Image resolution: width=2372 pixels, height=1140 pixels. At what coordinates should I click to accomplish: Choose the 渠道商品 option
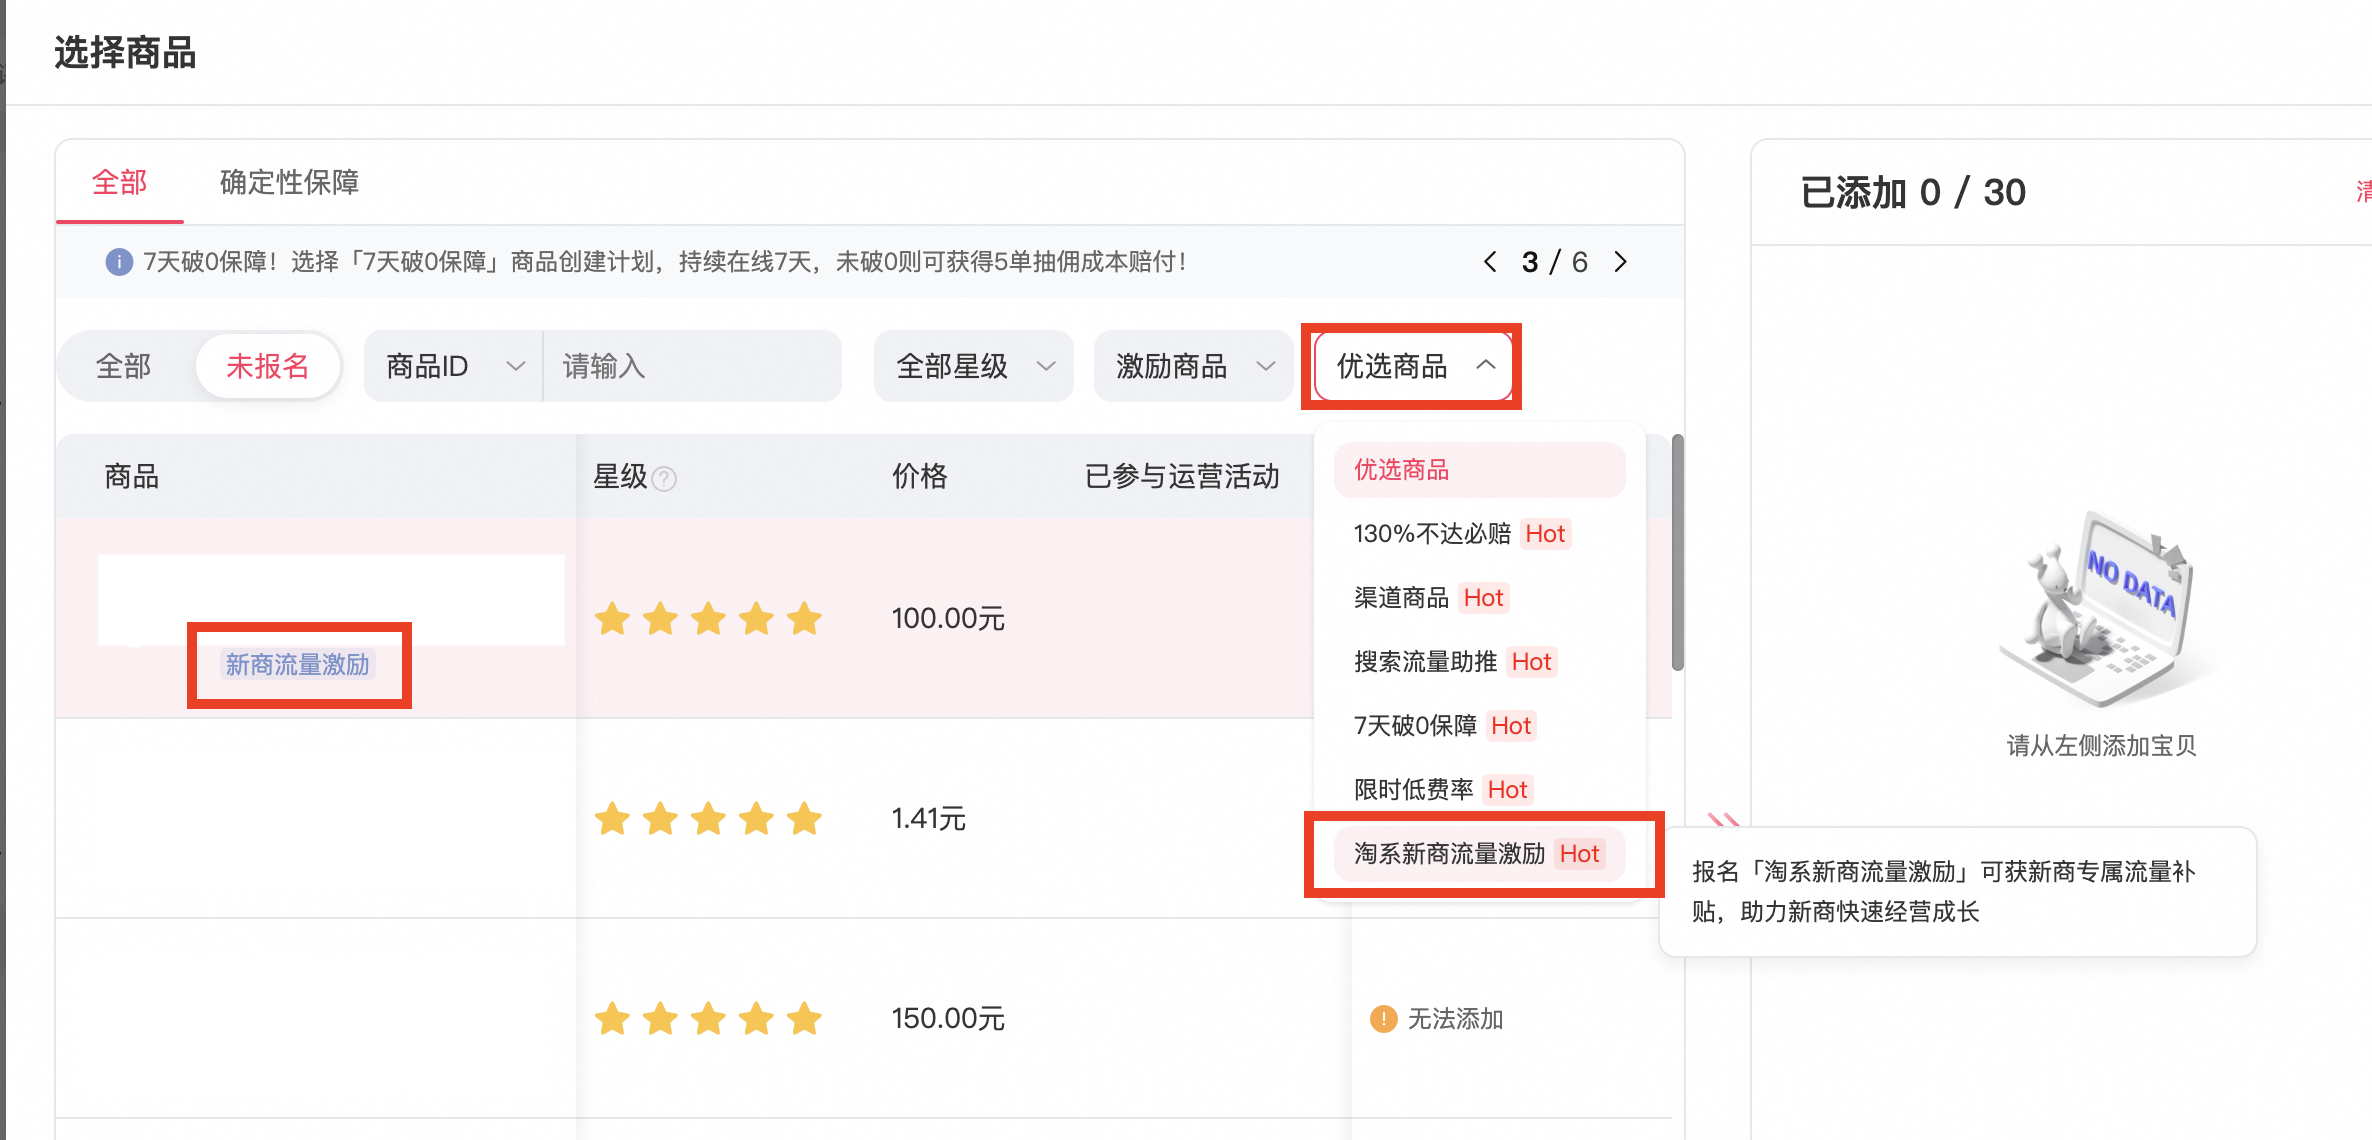click(1479, 598)
